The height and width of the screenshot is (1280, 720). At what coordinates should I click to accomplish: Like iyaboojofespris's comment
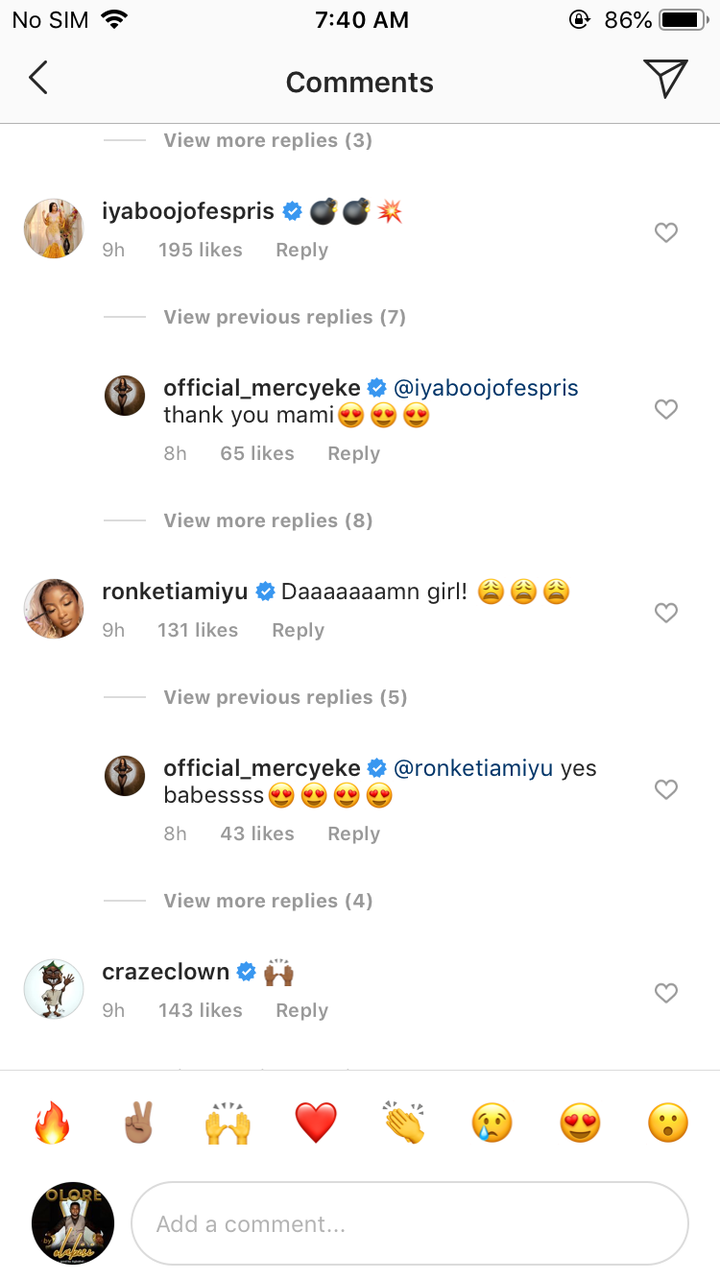pyautogui.click(x=666, y=233)
